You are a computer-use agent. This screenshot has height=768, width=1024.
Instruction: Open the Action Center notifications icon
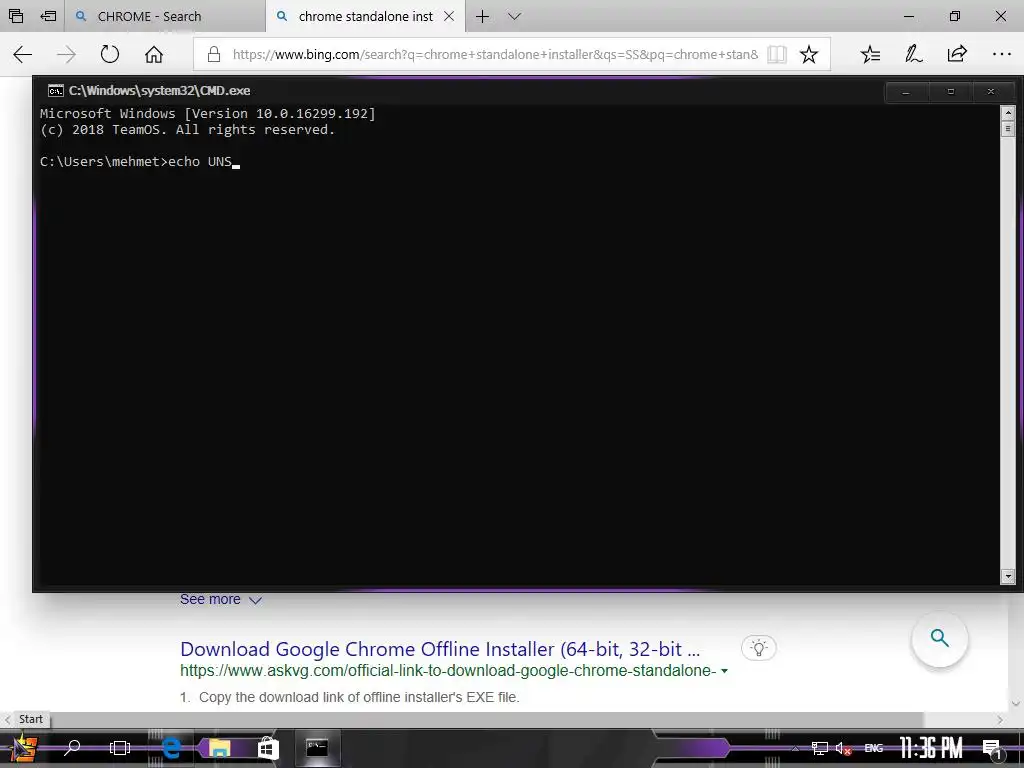992,748
